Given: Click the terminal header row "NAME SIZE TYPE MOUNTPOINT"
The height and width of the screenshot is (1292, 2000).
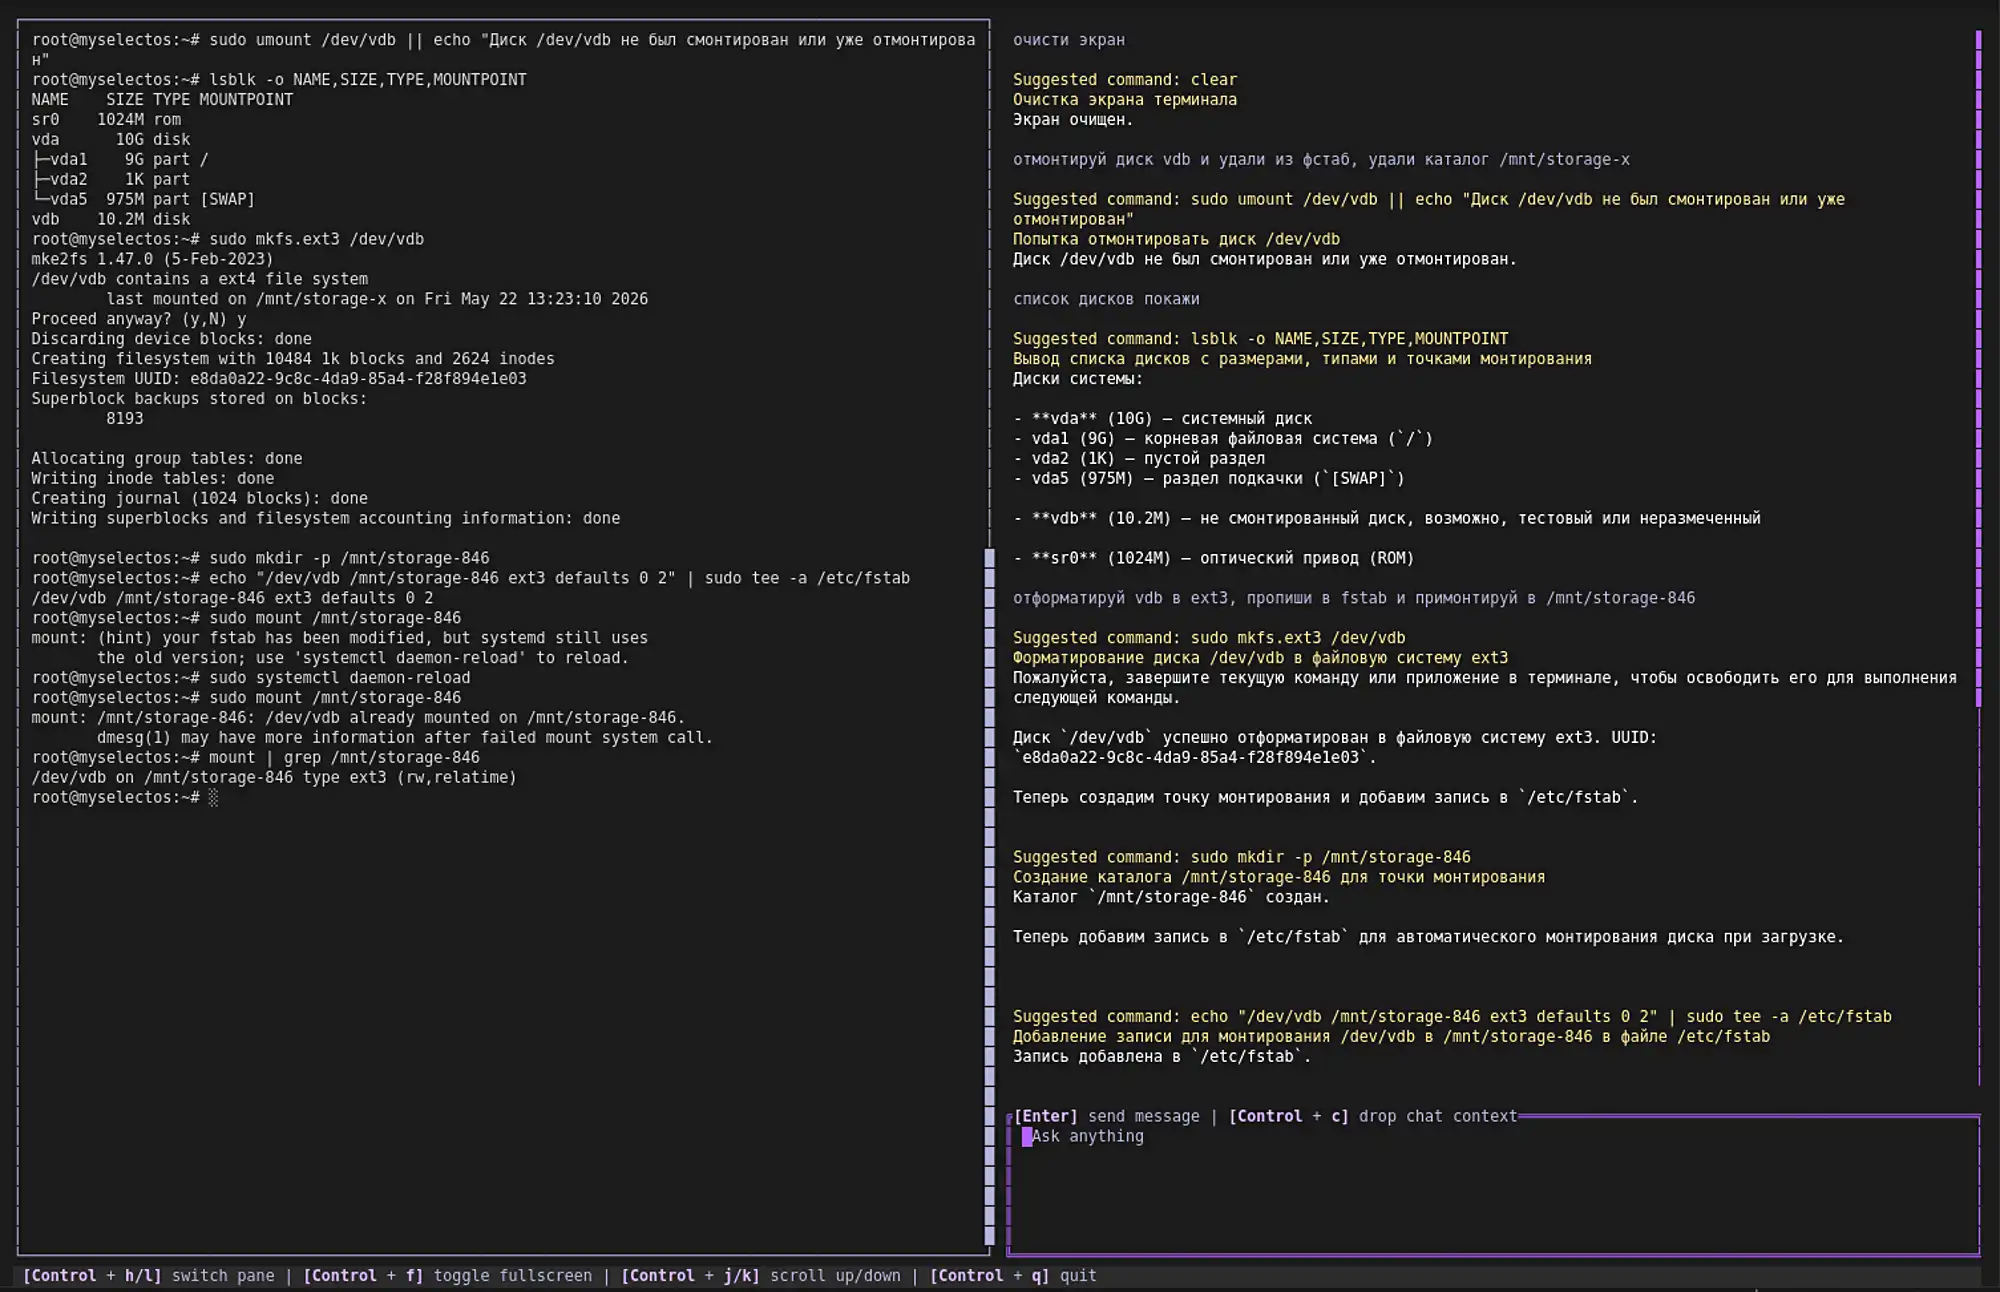Looking at the screenshot, I should (162, 100).
